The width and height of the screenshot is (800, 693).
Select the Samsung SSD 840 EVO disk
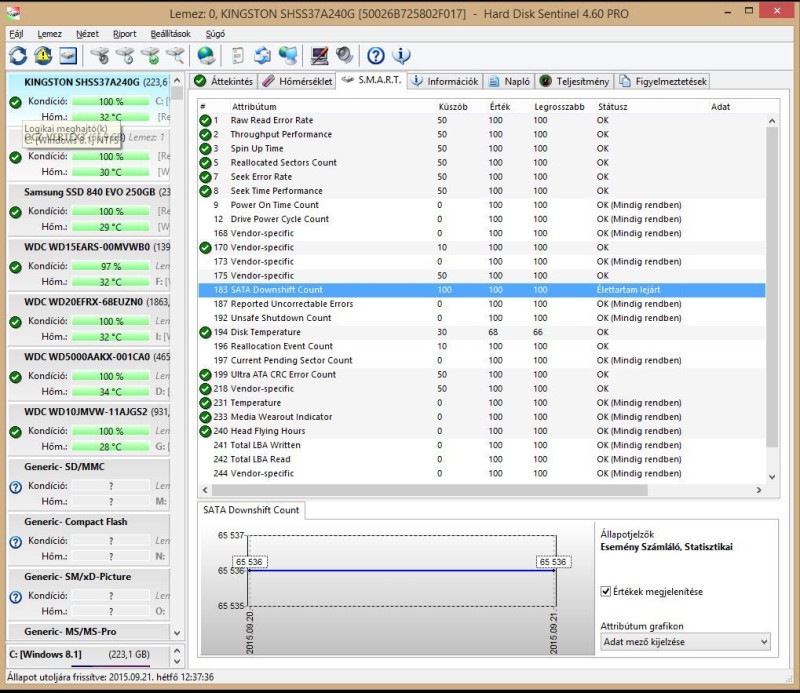[89, 192]
